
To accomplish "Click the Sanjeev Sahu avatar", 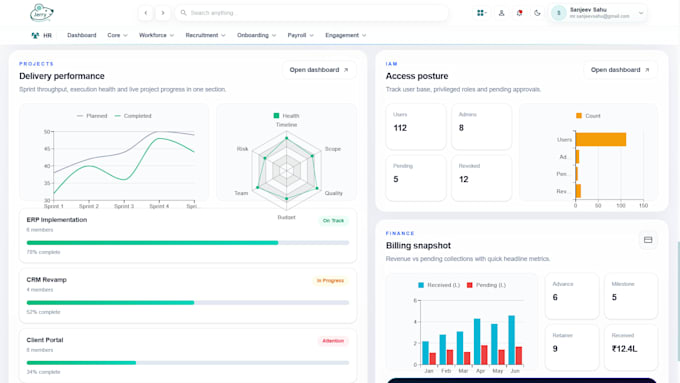I will [x=559, y=13].
